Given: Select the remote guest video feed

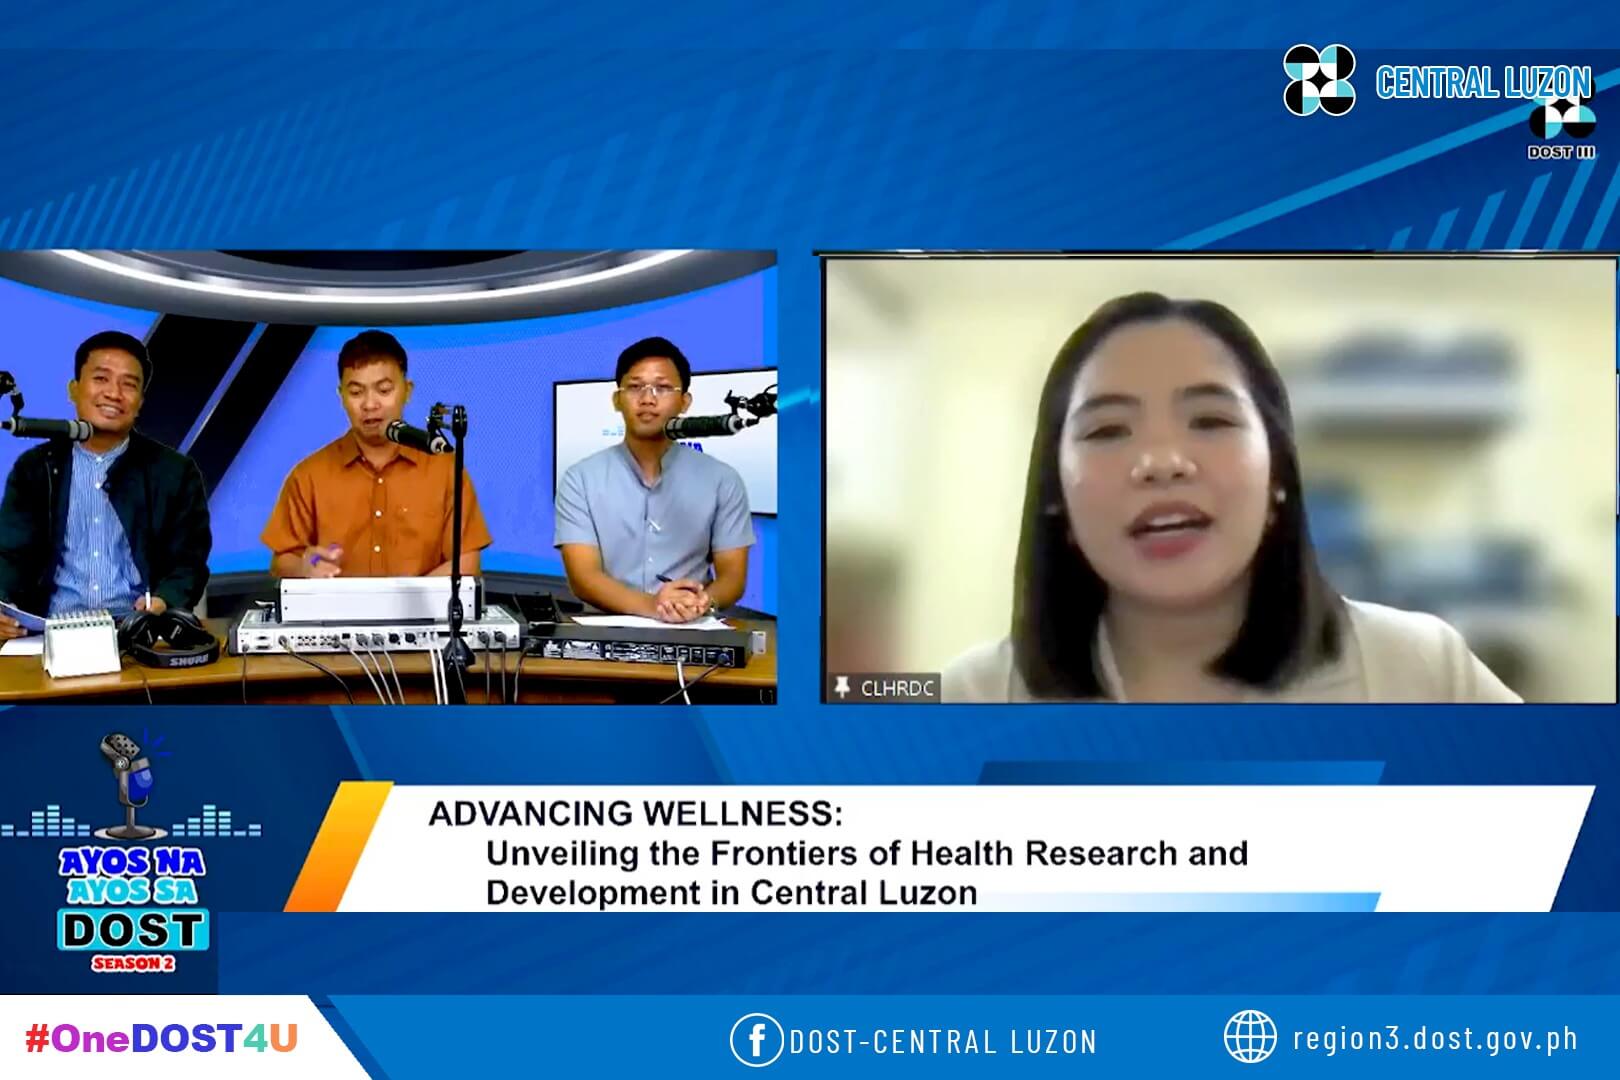Looking at the screenshot, I should point(1219,480).
